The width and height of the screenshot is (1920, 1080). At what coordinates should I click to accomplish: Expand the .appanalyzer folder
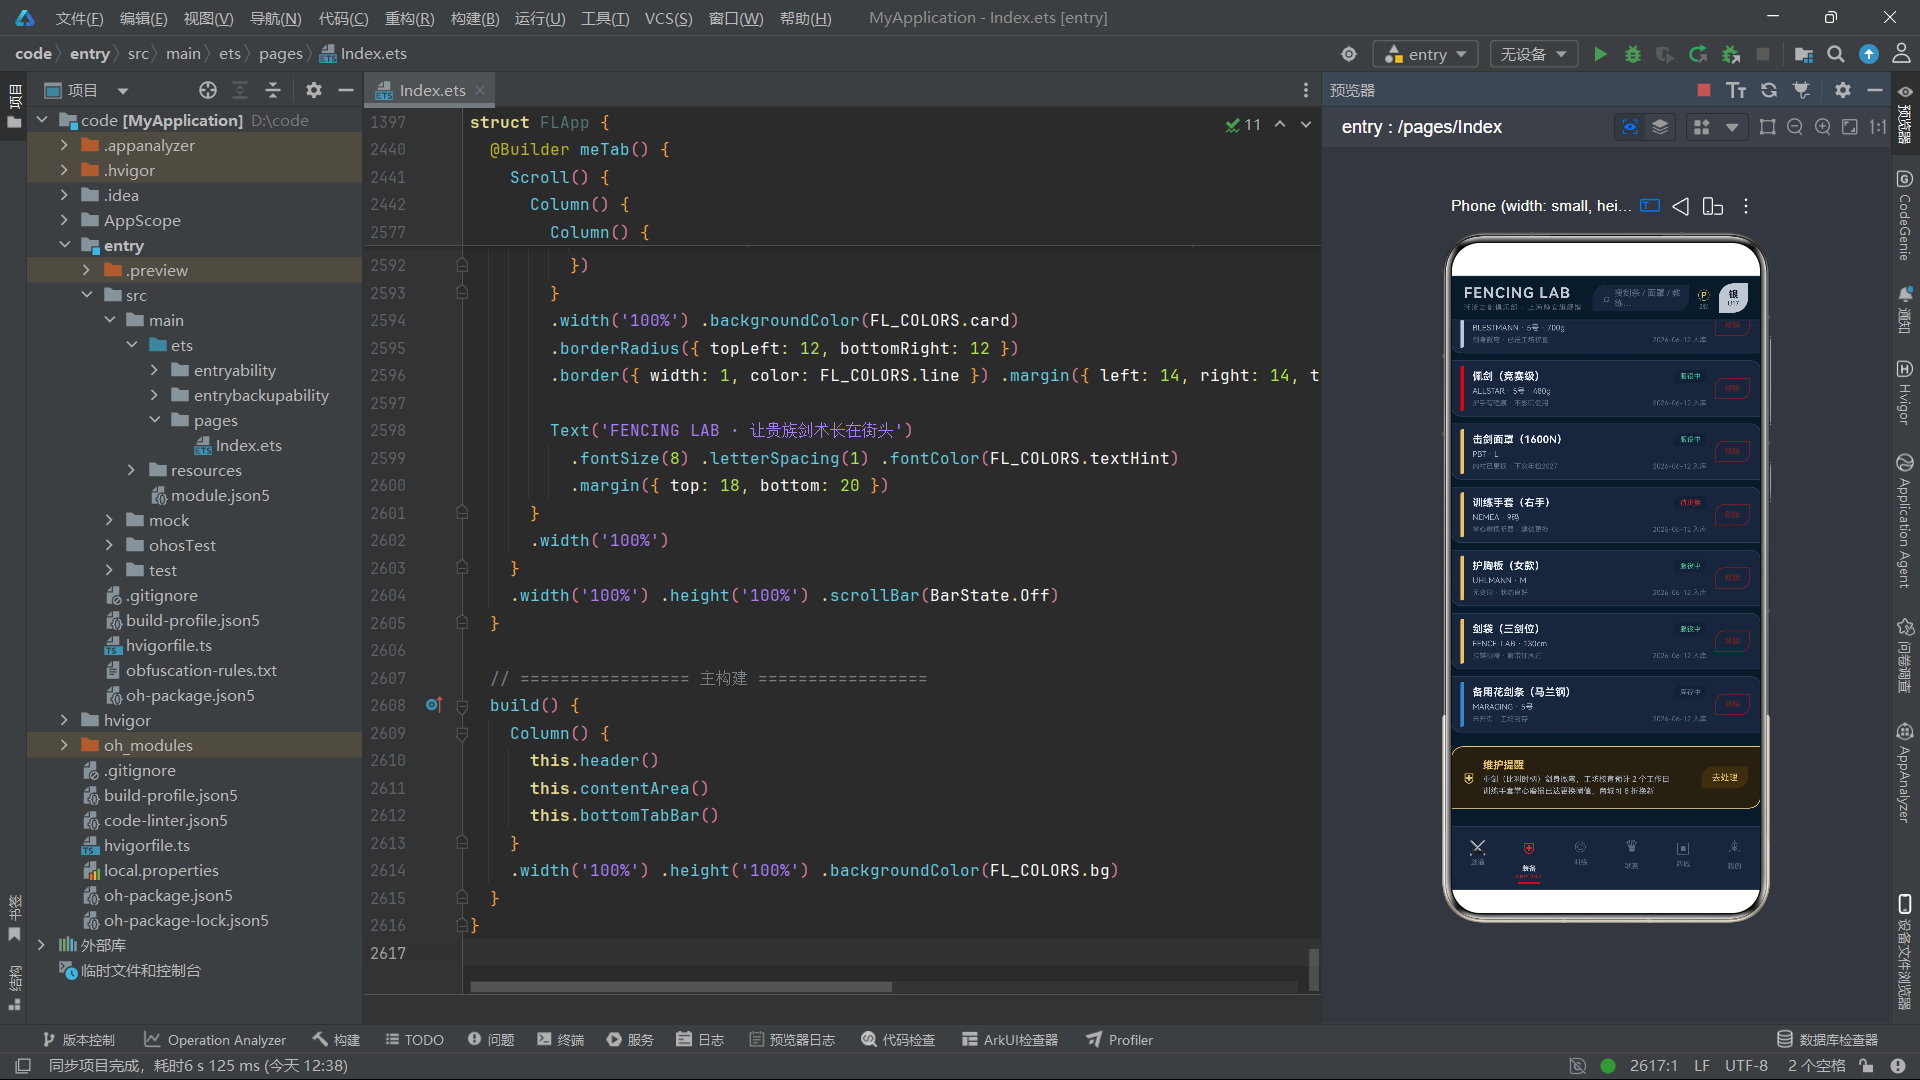65,145
